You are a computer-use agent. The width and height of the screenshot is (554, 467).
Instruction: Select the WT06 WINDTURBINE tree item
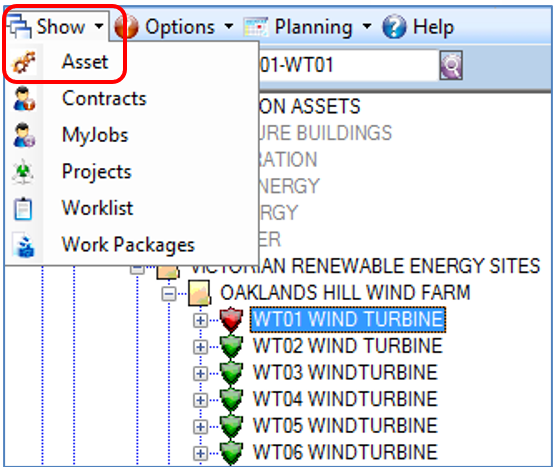pyautogui.click(x=345, y=452)
